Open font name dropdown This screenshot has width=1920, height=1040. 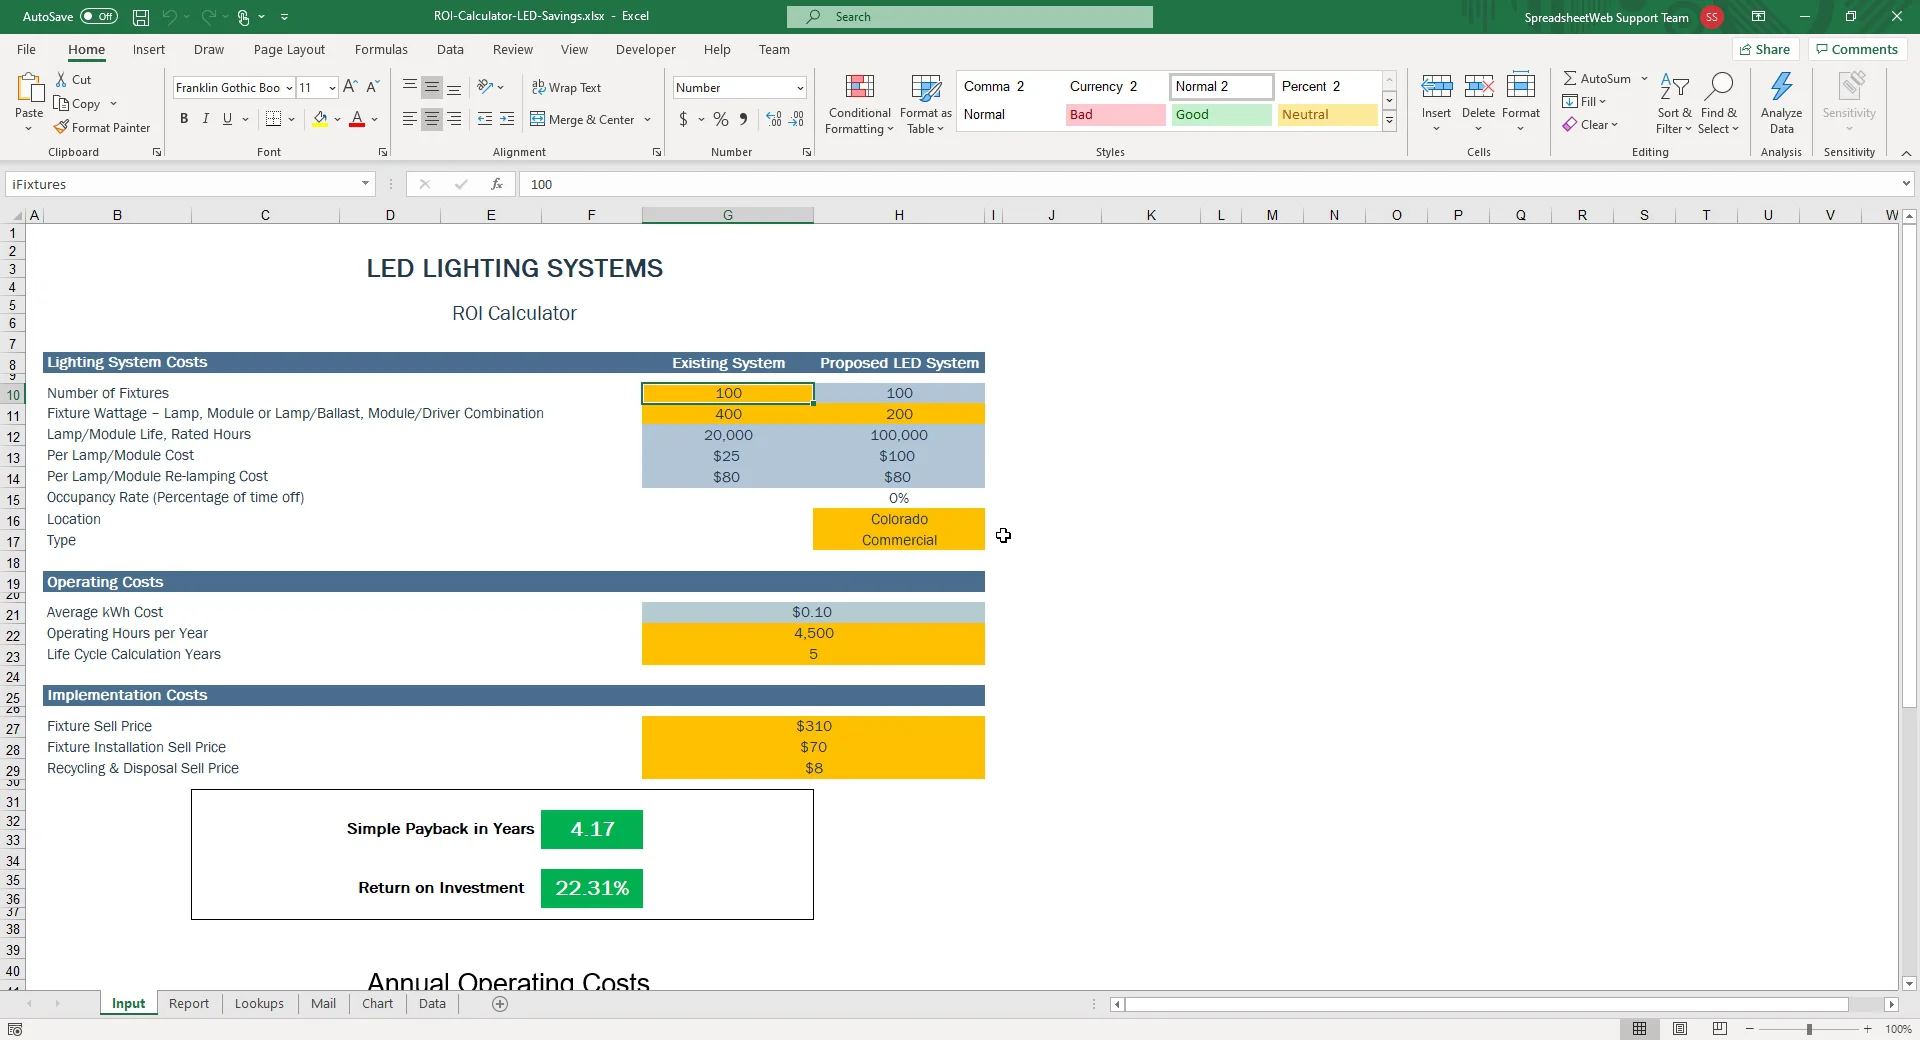pos(289,88)
